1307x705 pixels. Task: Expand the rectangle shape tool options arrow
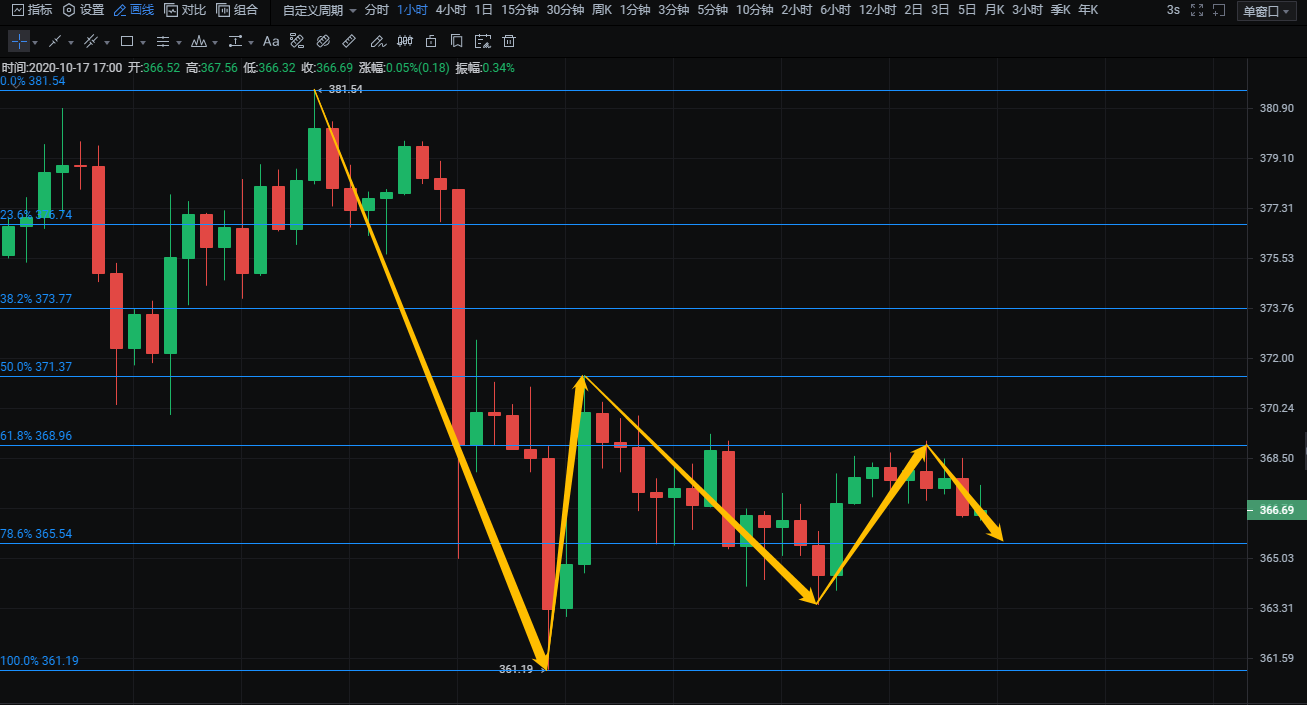(143, 43)
